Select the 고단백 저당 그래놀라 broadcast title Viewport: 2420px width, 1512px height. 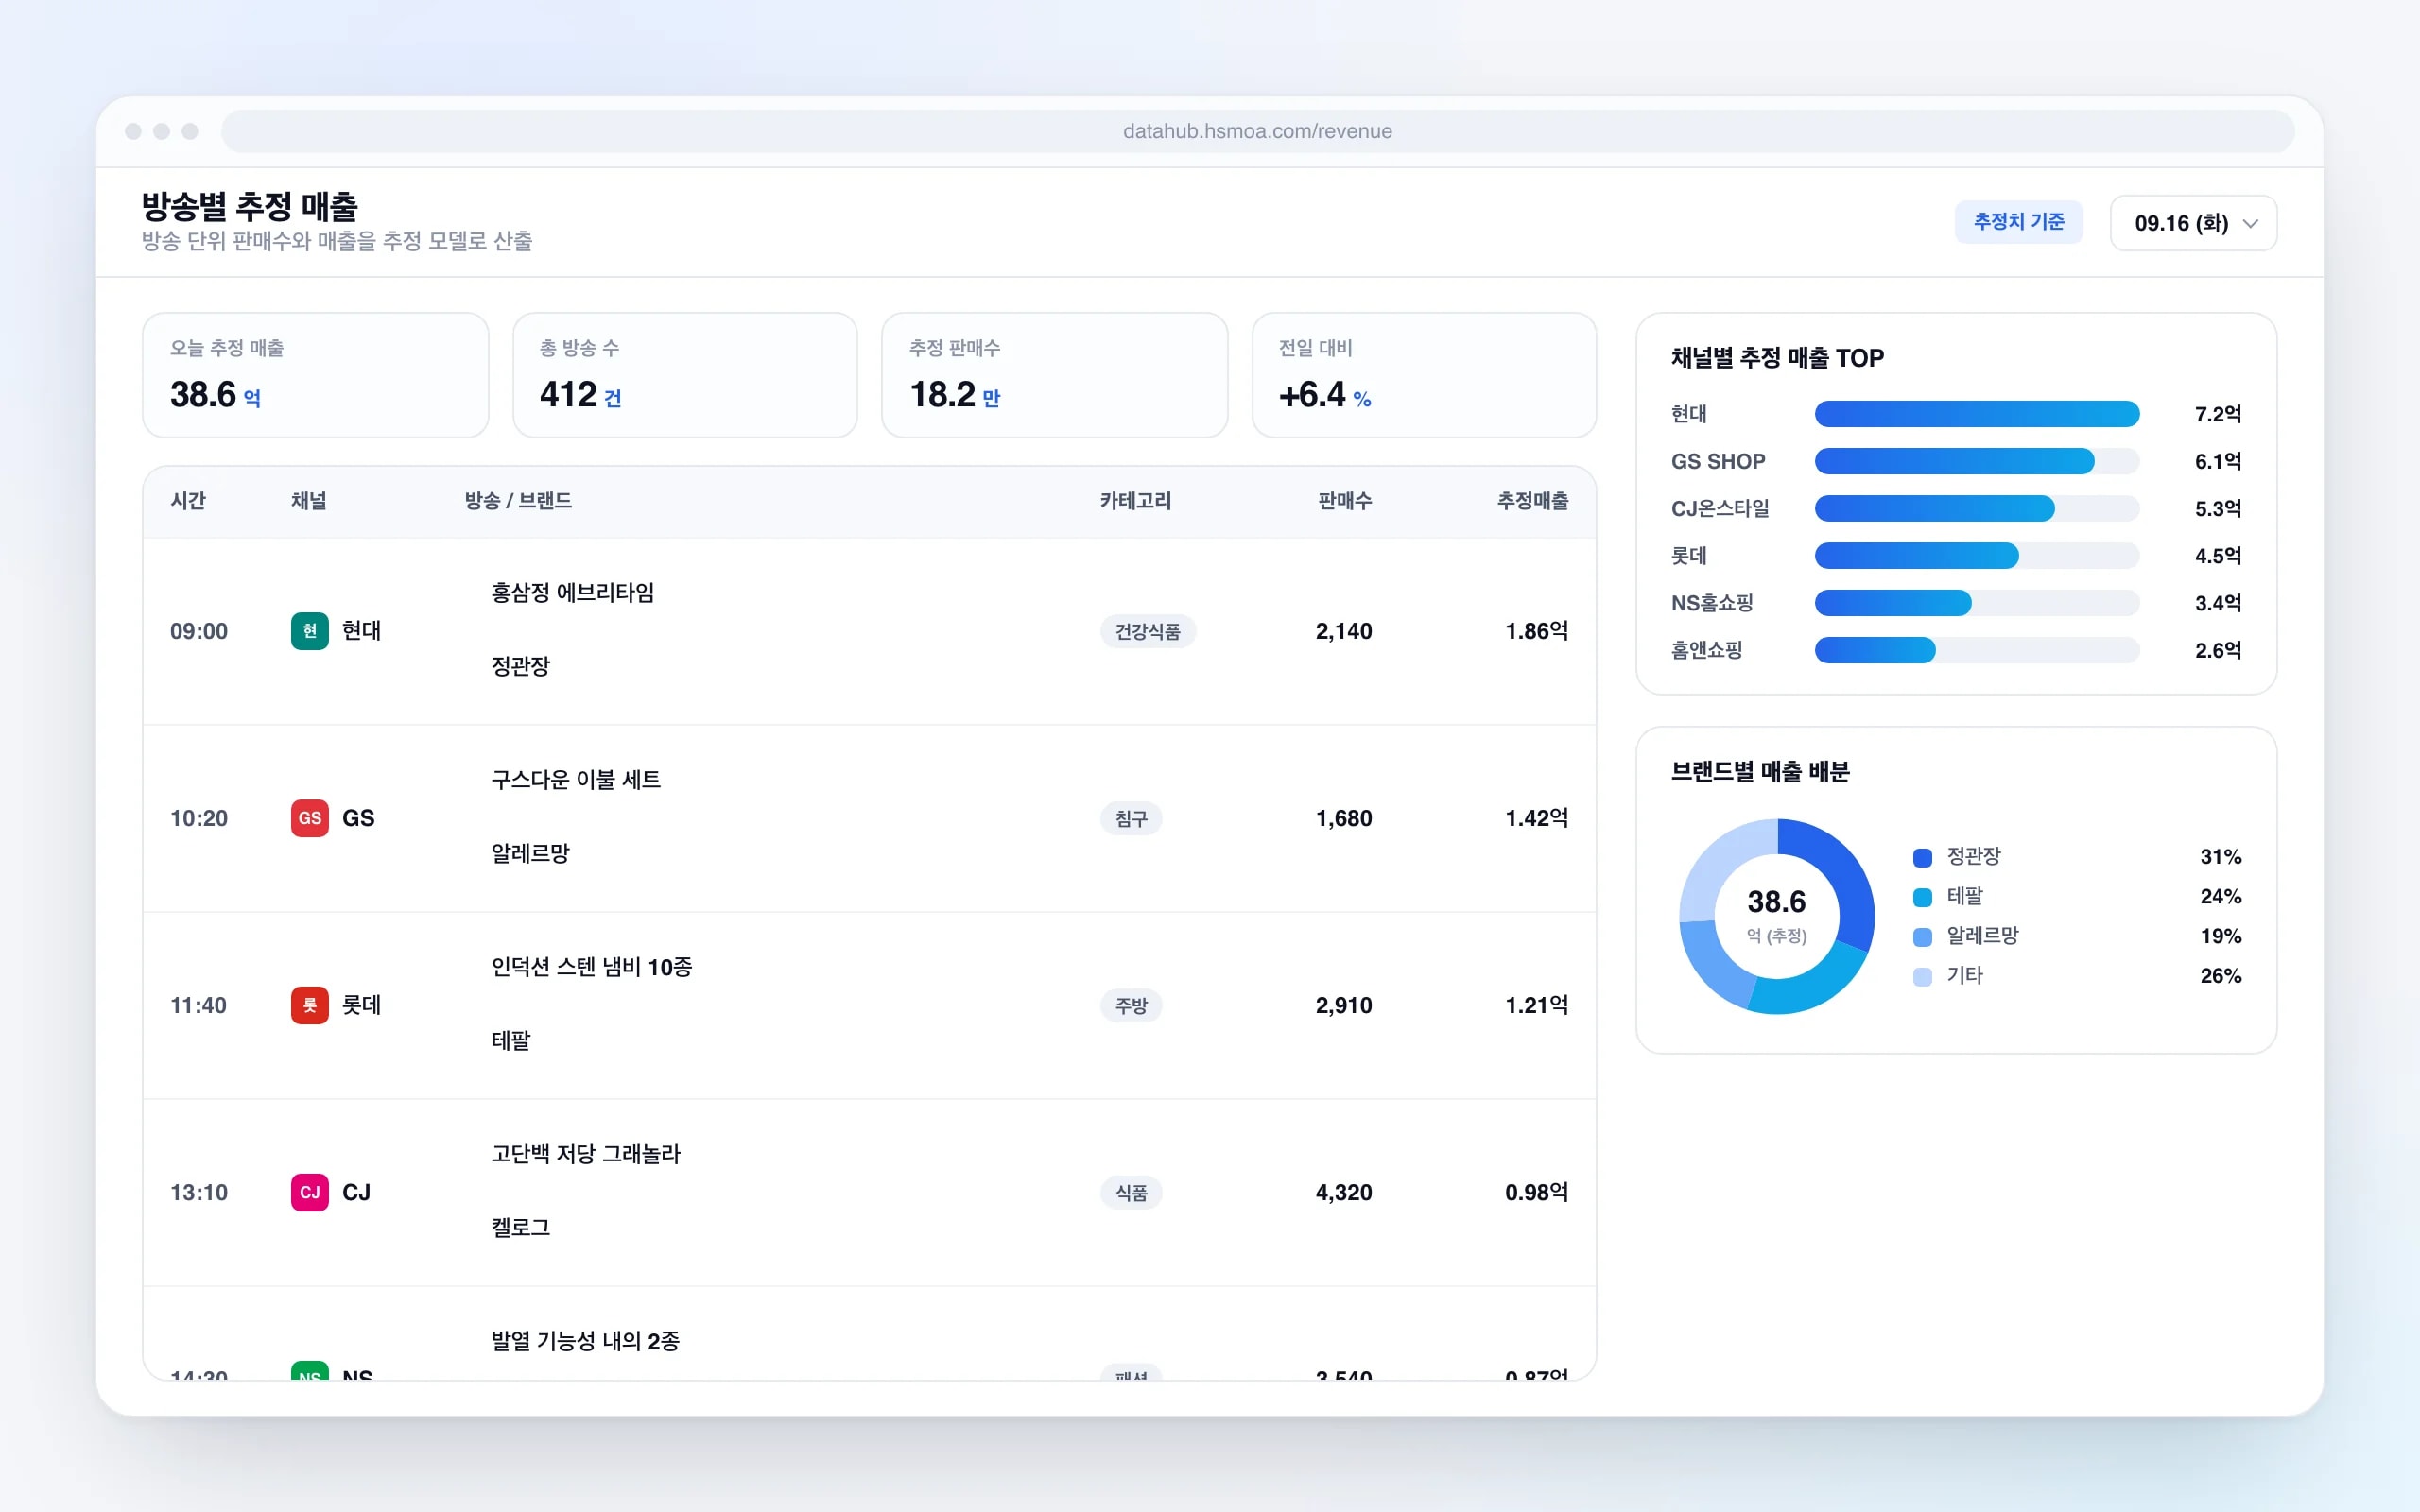[x=585, y=1154]
